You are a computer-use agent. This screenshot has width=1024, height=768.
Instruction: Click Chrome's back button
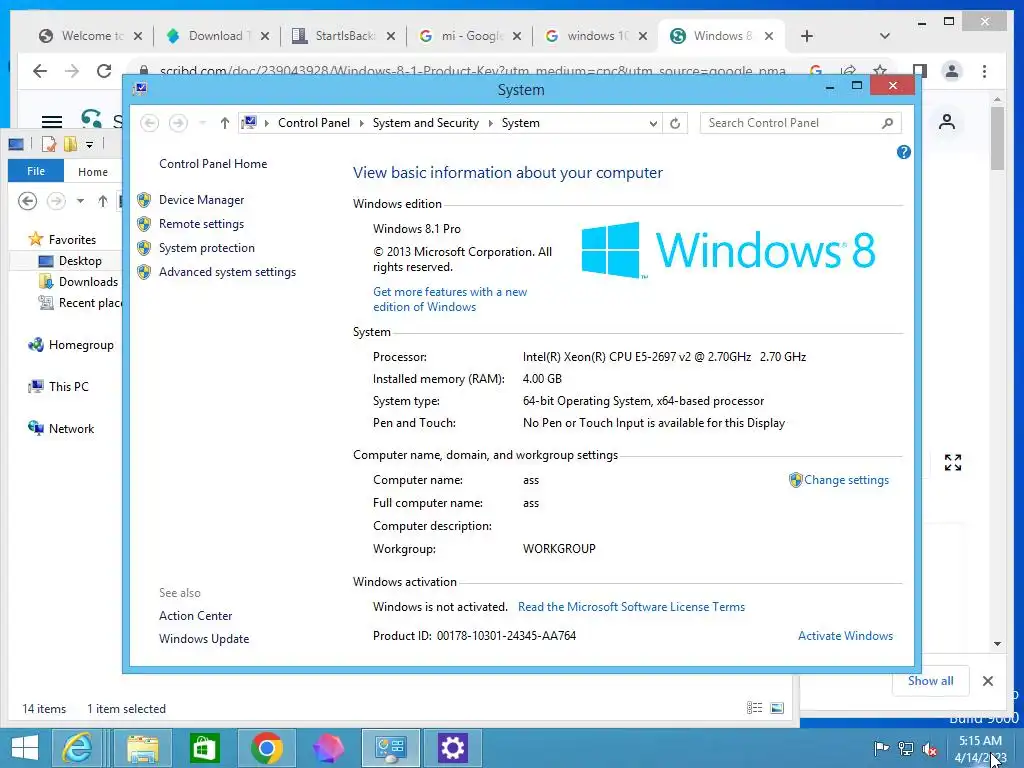click(x=40, y=71)
